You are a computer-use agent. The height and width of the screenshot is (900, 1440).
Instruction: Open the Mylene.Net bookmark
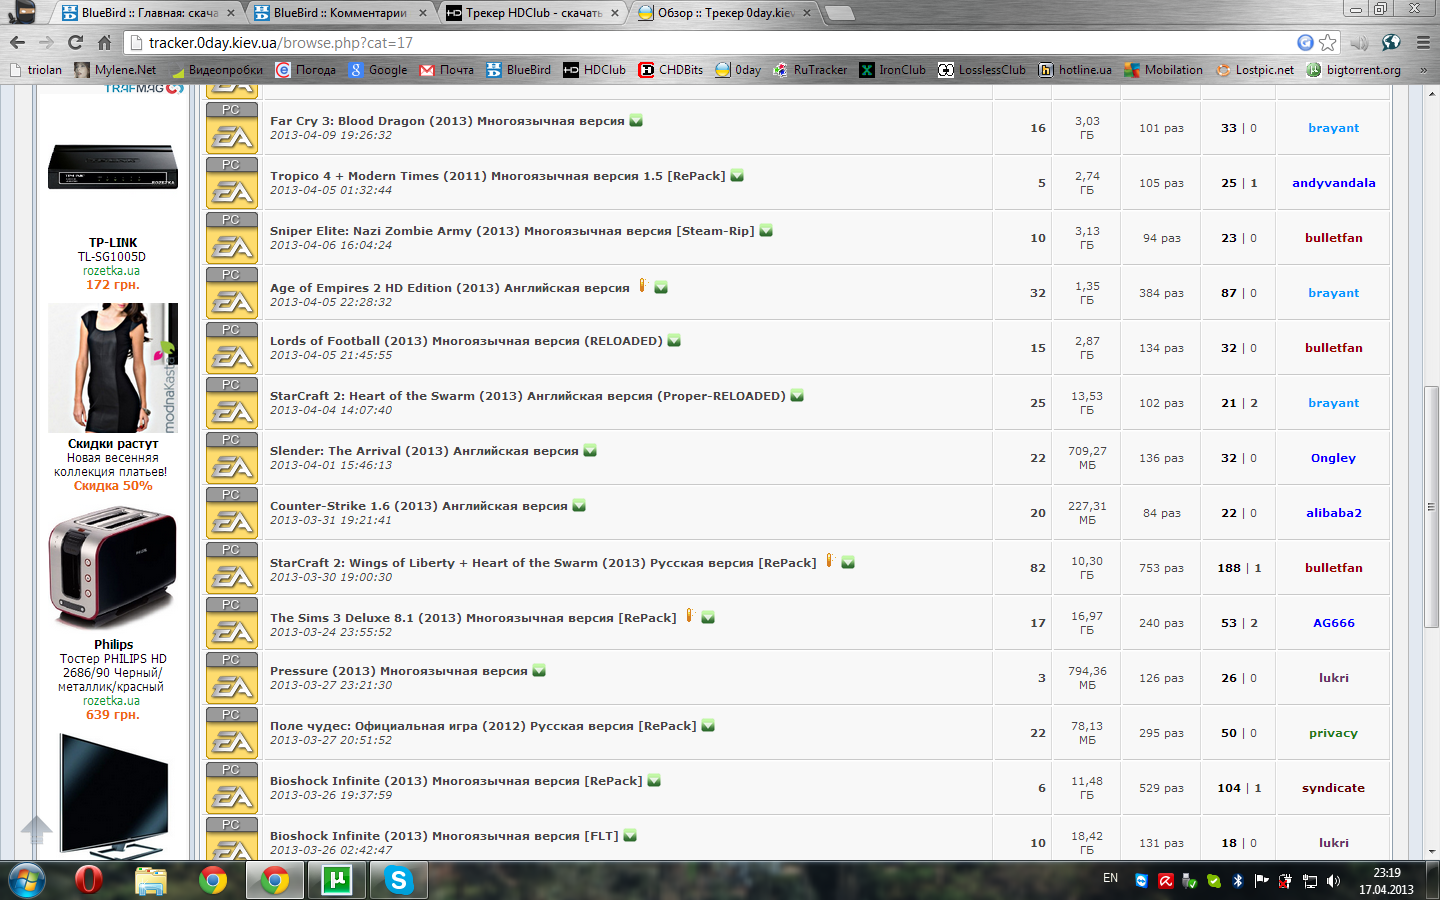[x=115, y=70]
